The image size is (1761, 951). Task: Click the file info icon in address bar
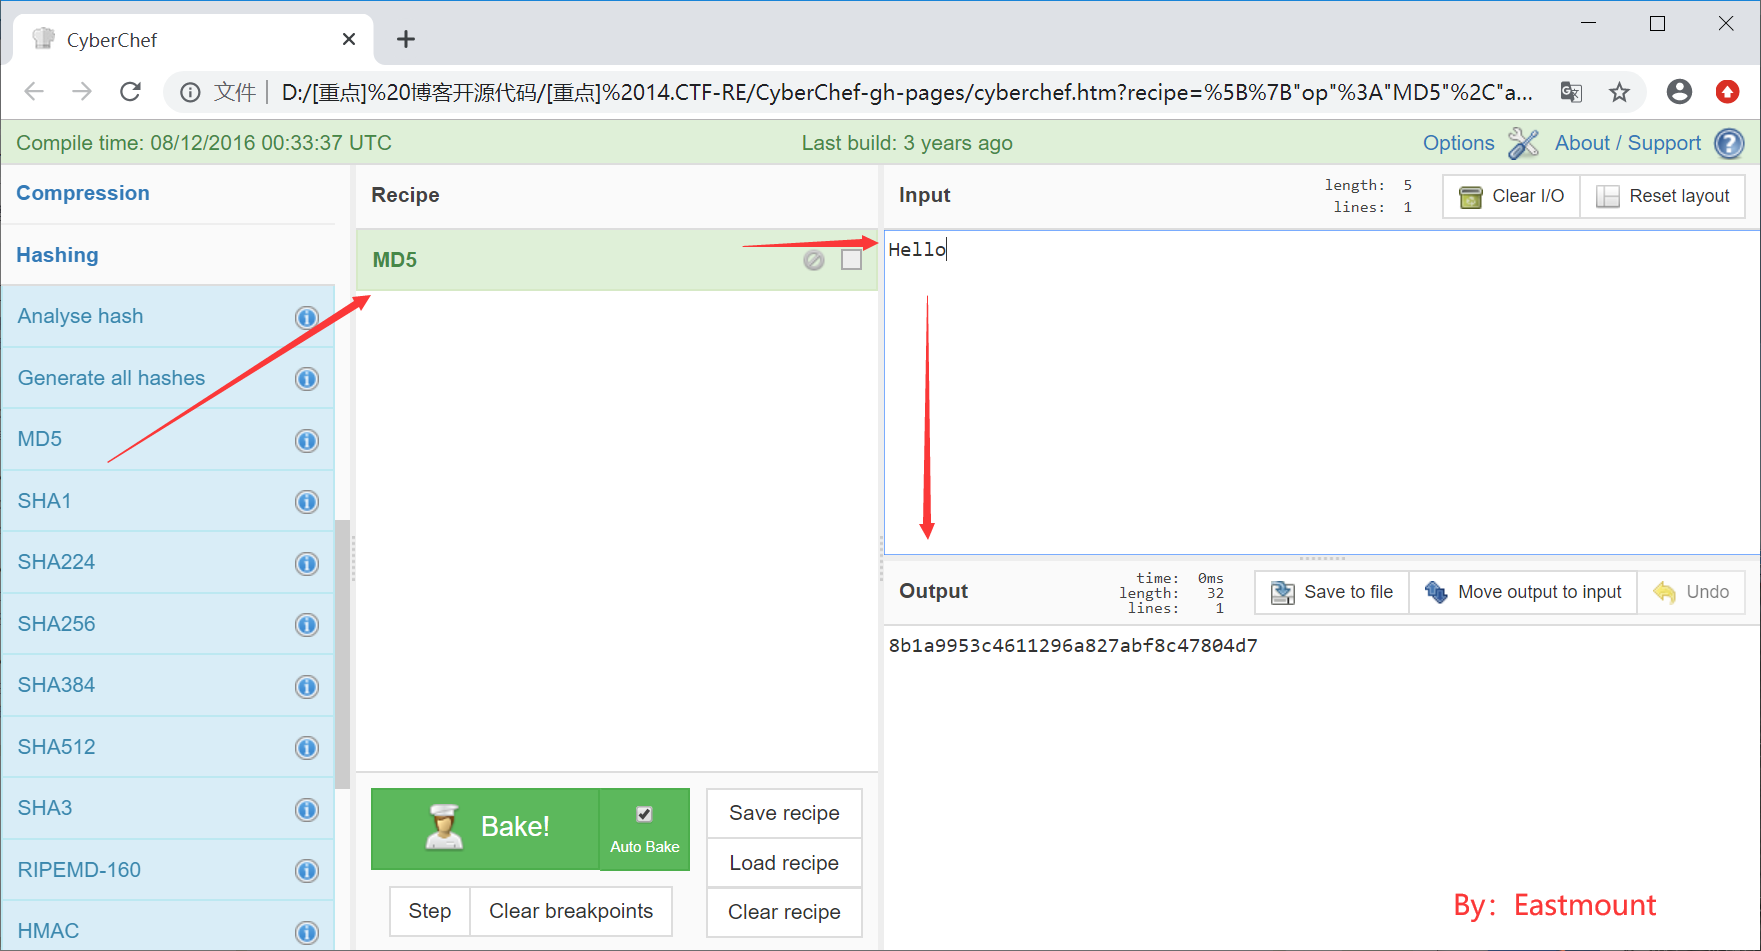coord(190,92)
